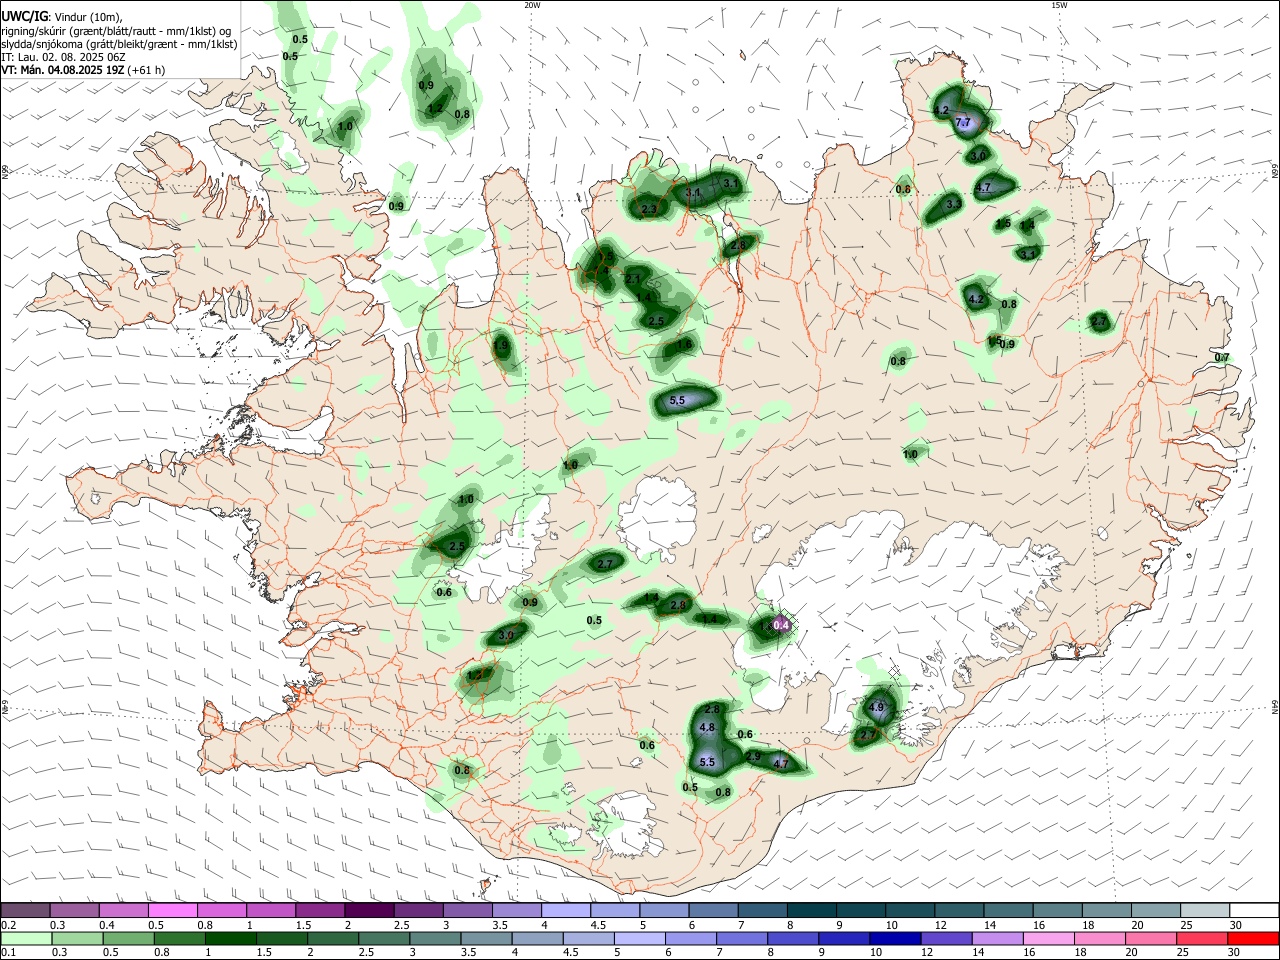Pick the pale grey 25 snow-scale swatch

coord(1205,910)
